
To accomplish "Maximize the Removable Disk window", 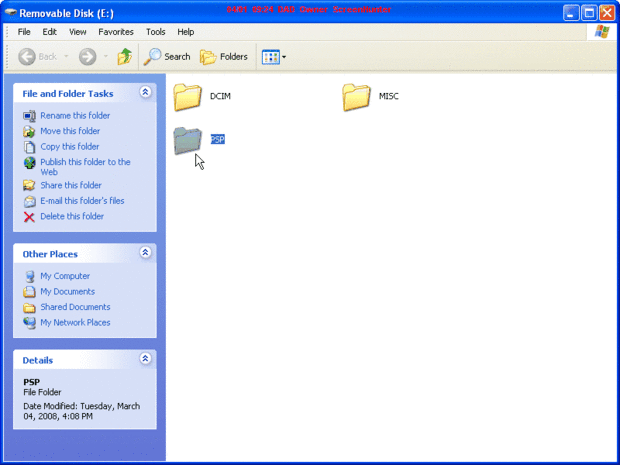I will [589, 13].
